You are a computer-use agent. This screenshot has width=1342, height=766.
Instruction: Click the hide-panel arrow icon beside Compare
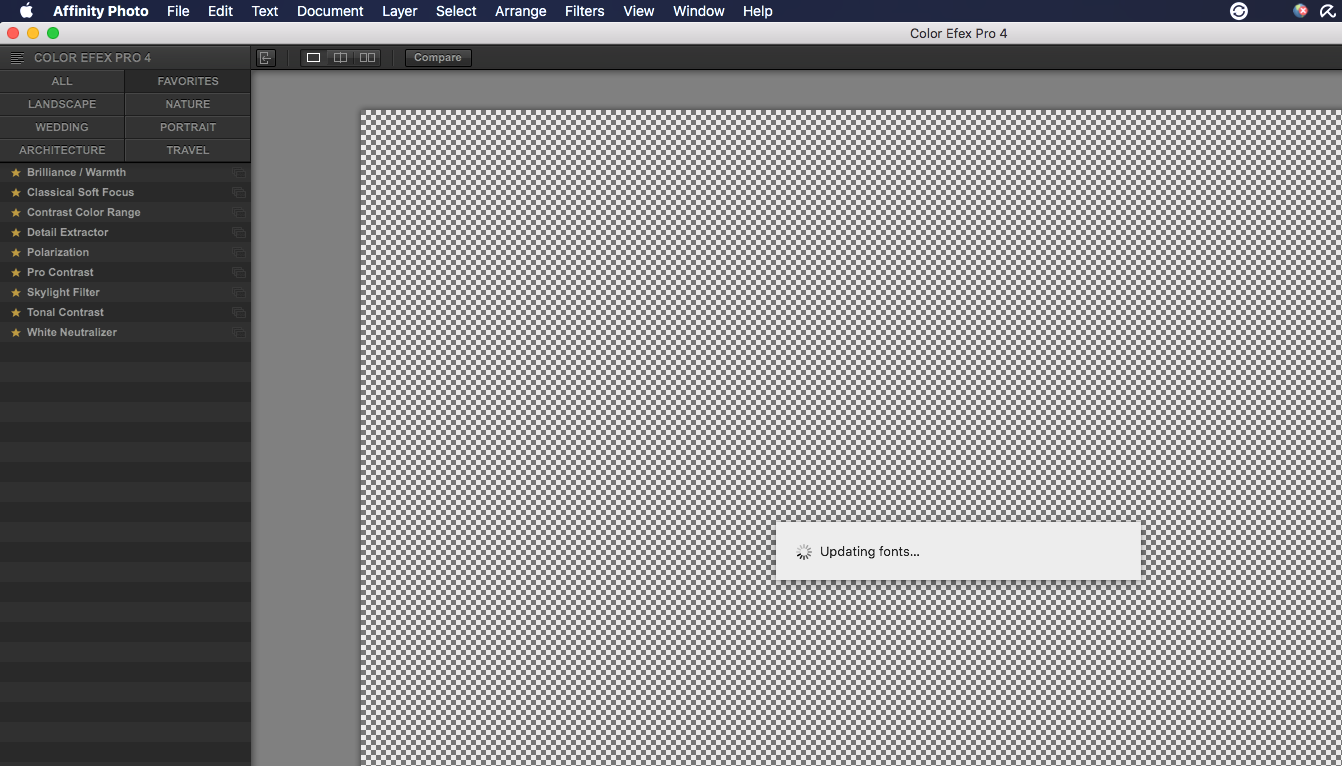coord(266,58)
